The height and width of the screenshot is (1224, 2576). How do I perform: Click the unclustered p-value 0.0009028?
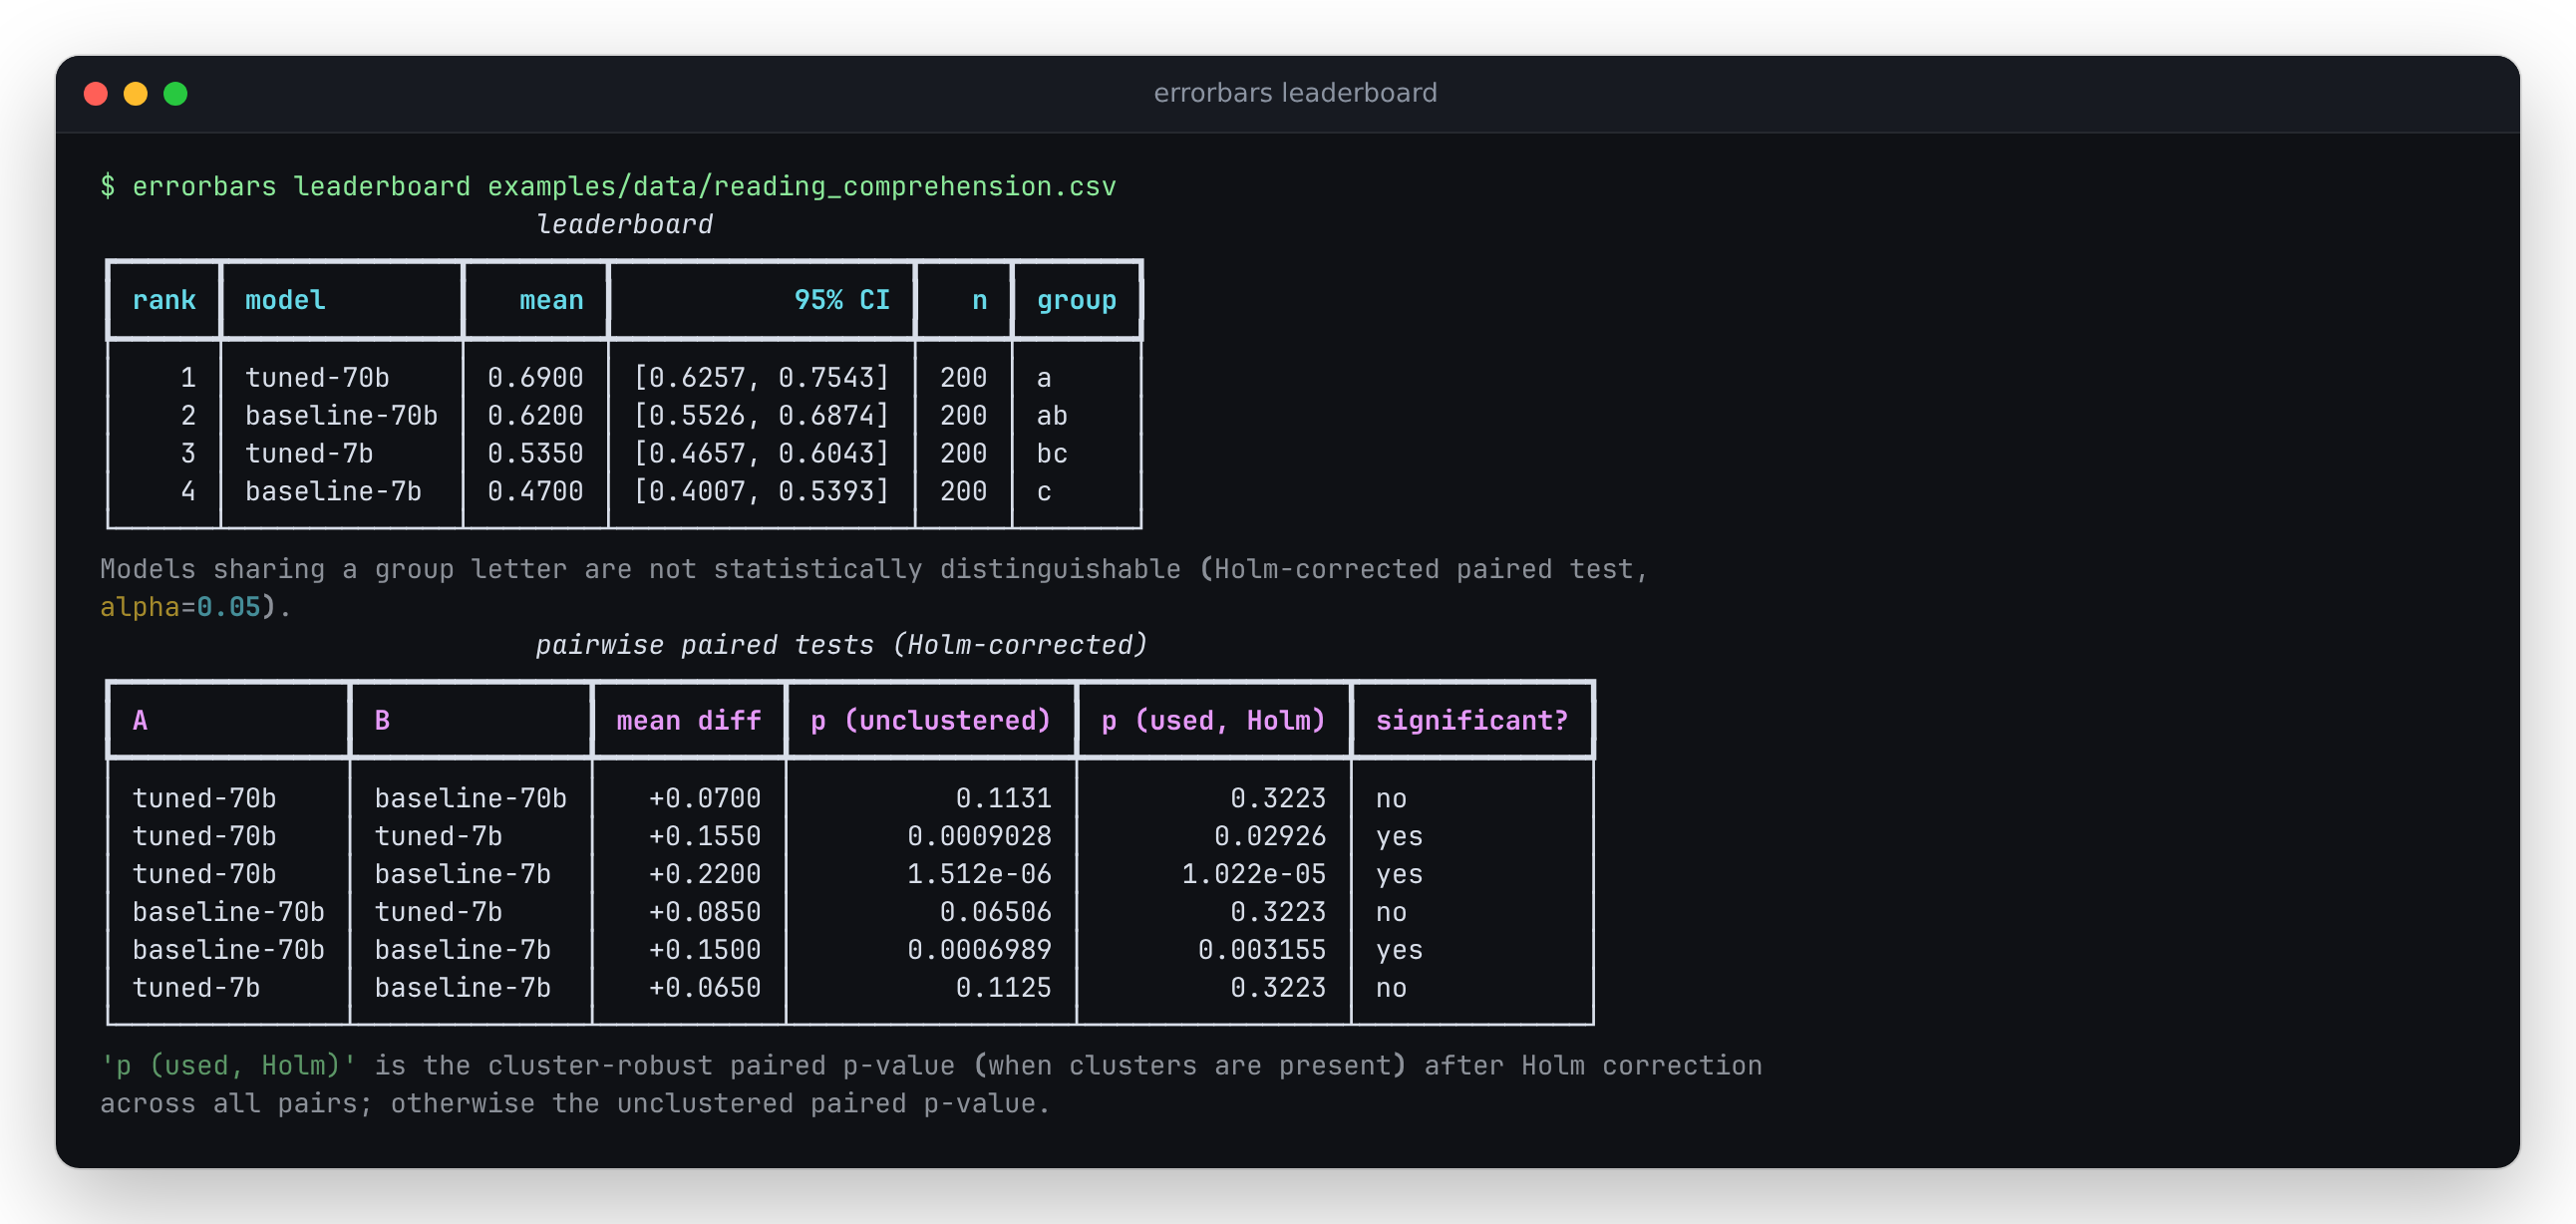pyautogui.click(x=980, y=837)
